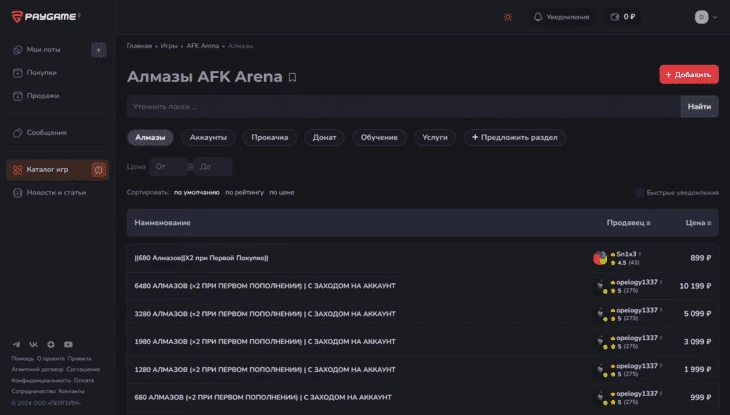Click the Найти search button
The height and width of the screenshot is (415, 730).
click(x=699, y=107)
